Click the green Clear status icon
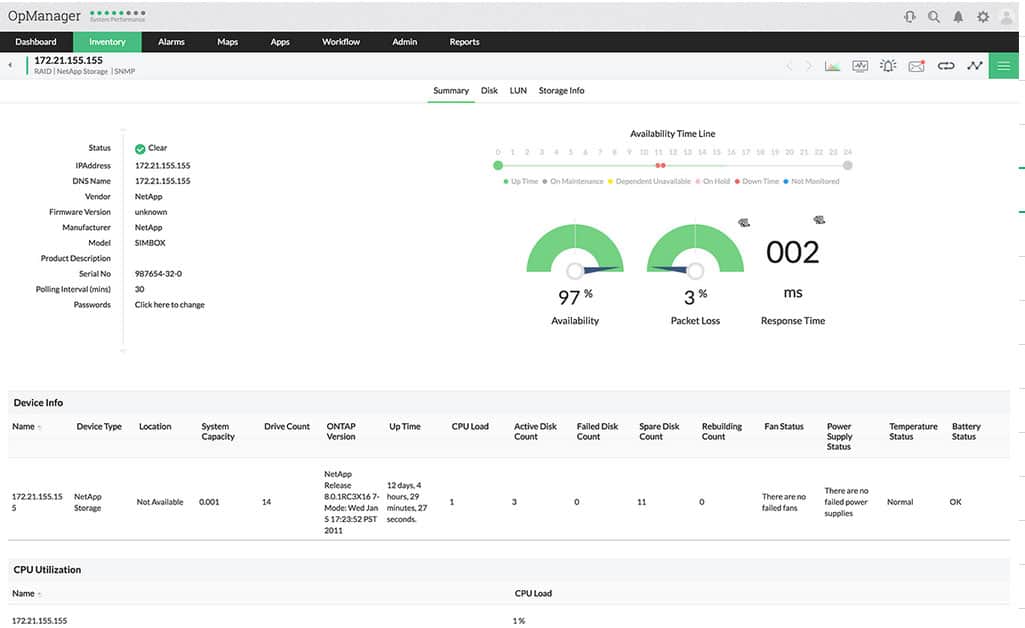 click(x=140, y=149)
